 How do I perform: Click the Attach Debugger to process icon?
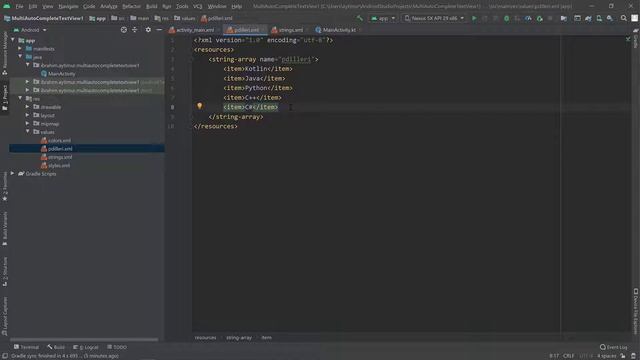pyautogui.click(x=540, y=18)
